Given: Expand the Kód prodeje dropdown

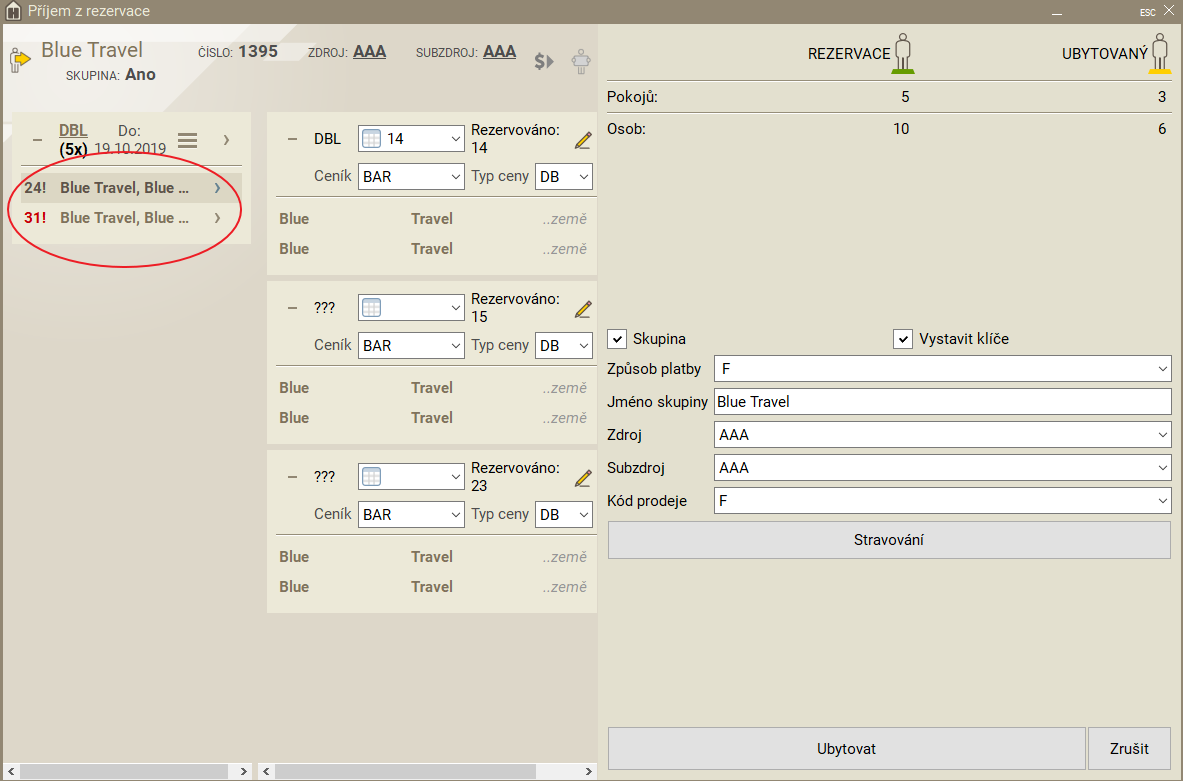Looking at the screenshot, I should [x=942, y=501].
